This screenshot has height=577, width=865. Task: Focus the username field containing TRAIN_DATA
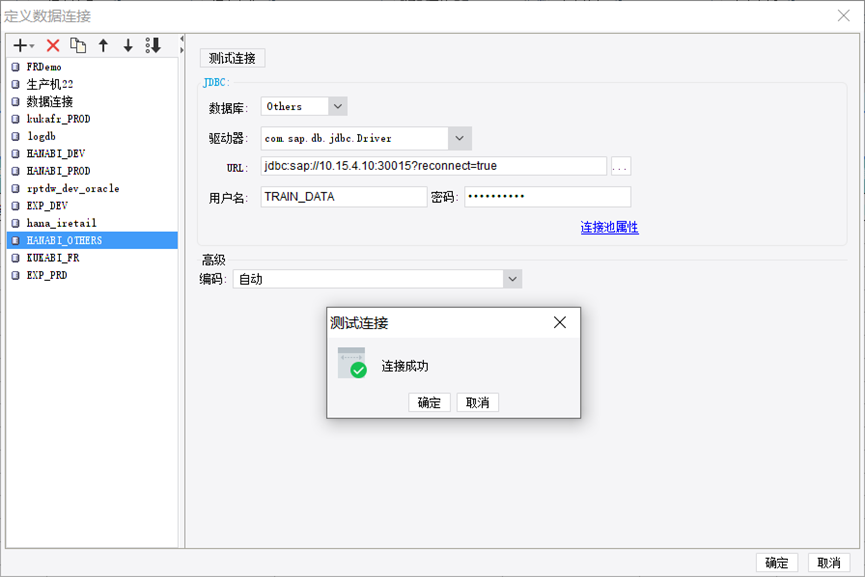[344, 197]
